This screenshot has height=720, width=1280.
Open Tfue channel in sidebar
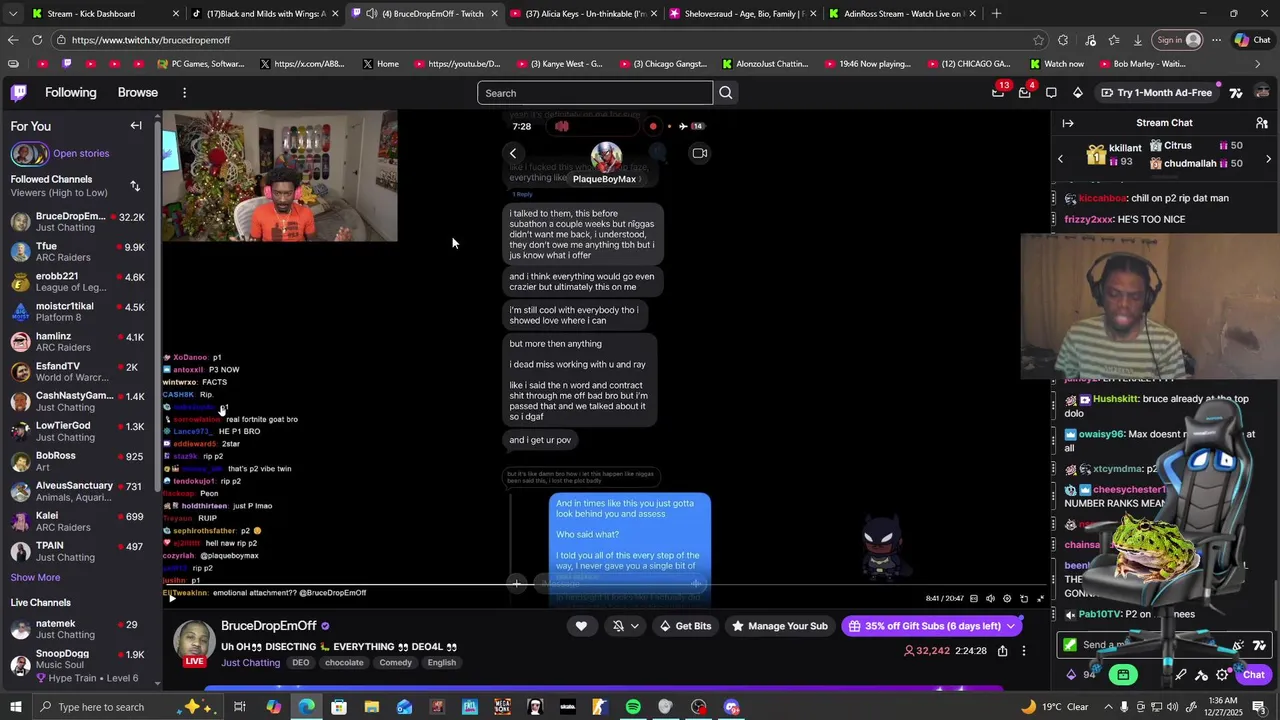pos(78,251)
